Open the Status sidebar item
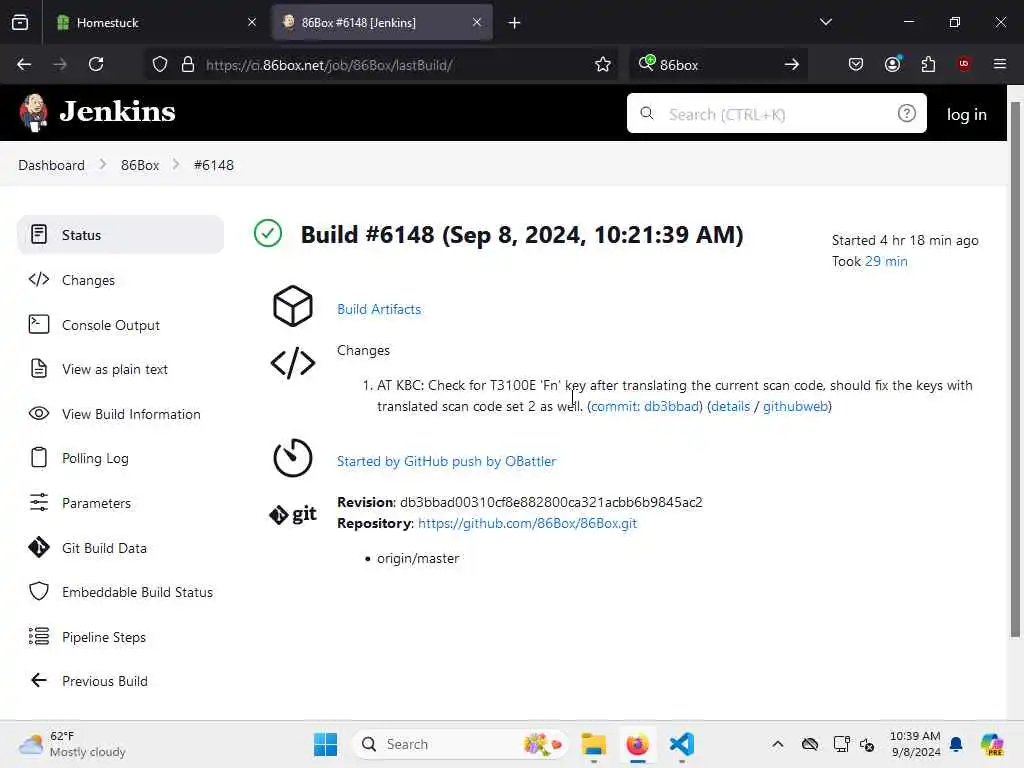This screenshot has width=1024, height=768. point(121,235)
